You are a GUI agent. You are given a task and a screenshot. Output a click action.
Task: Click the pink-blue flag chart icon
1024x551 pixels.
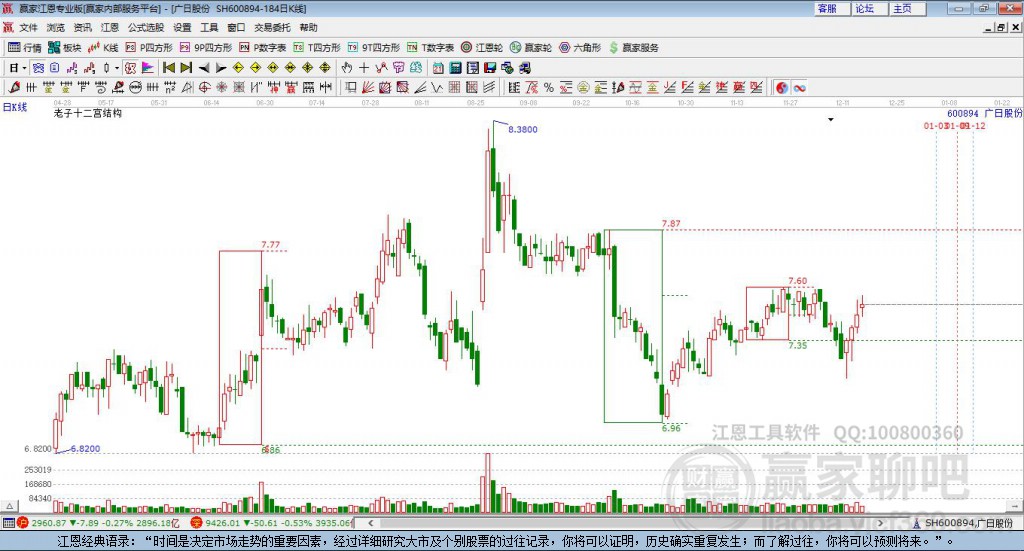148,68
